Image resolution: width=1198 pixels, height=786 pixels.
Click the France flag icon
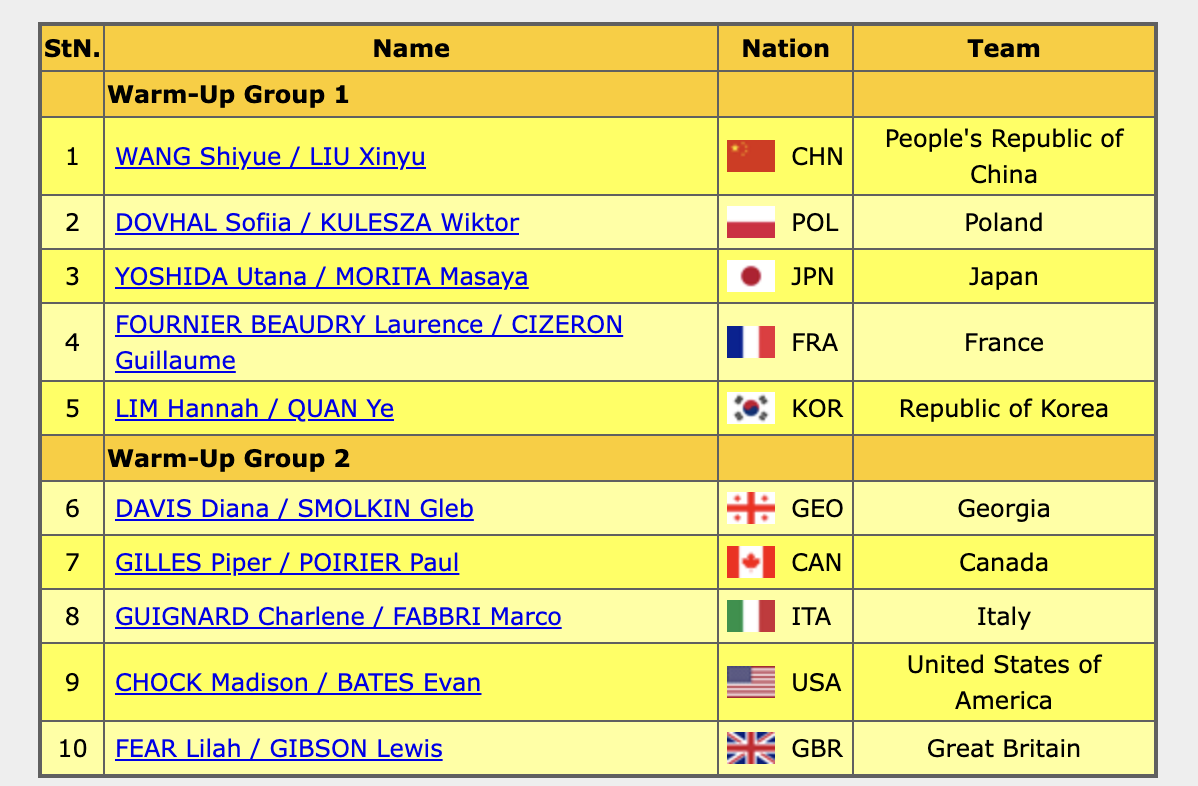(x=750, y=342)
